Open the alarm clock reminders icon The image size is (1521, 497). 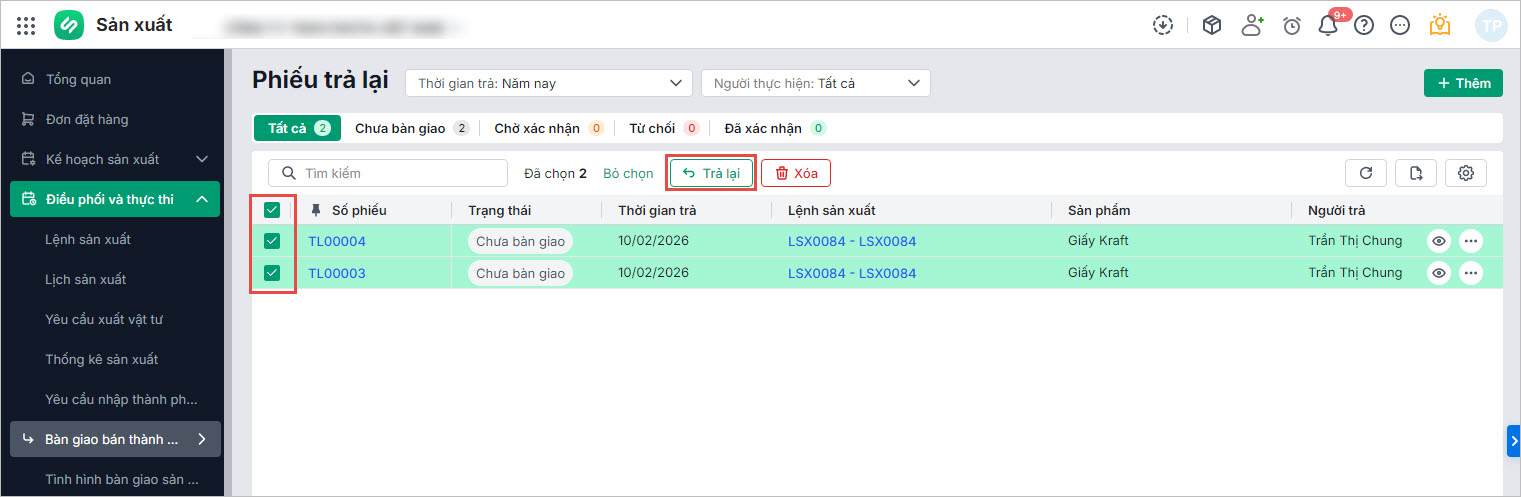point(1292,26)
